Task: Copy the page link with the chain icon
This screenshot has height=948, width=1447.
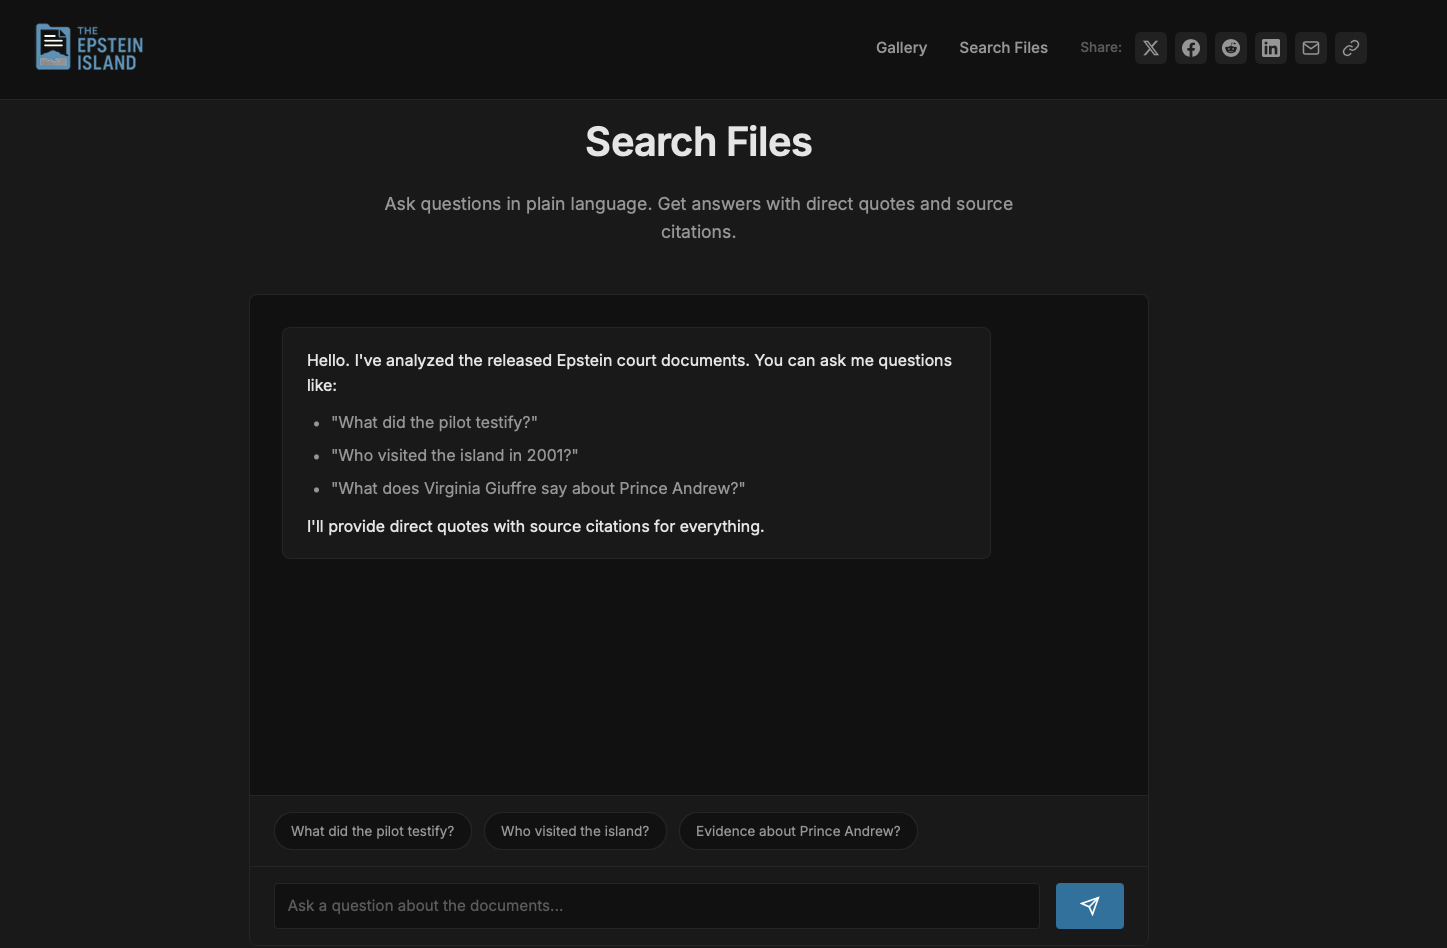Action: [1350, 48]
